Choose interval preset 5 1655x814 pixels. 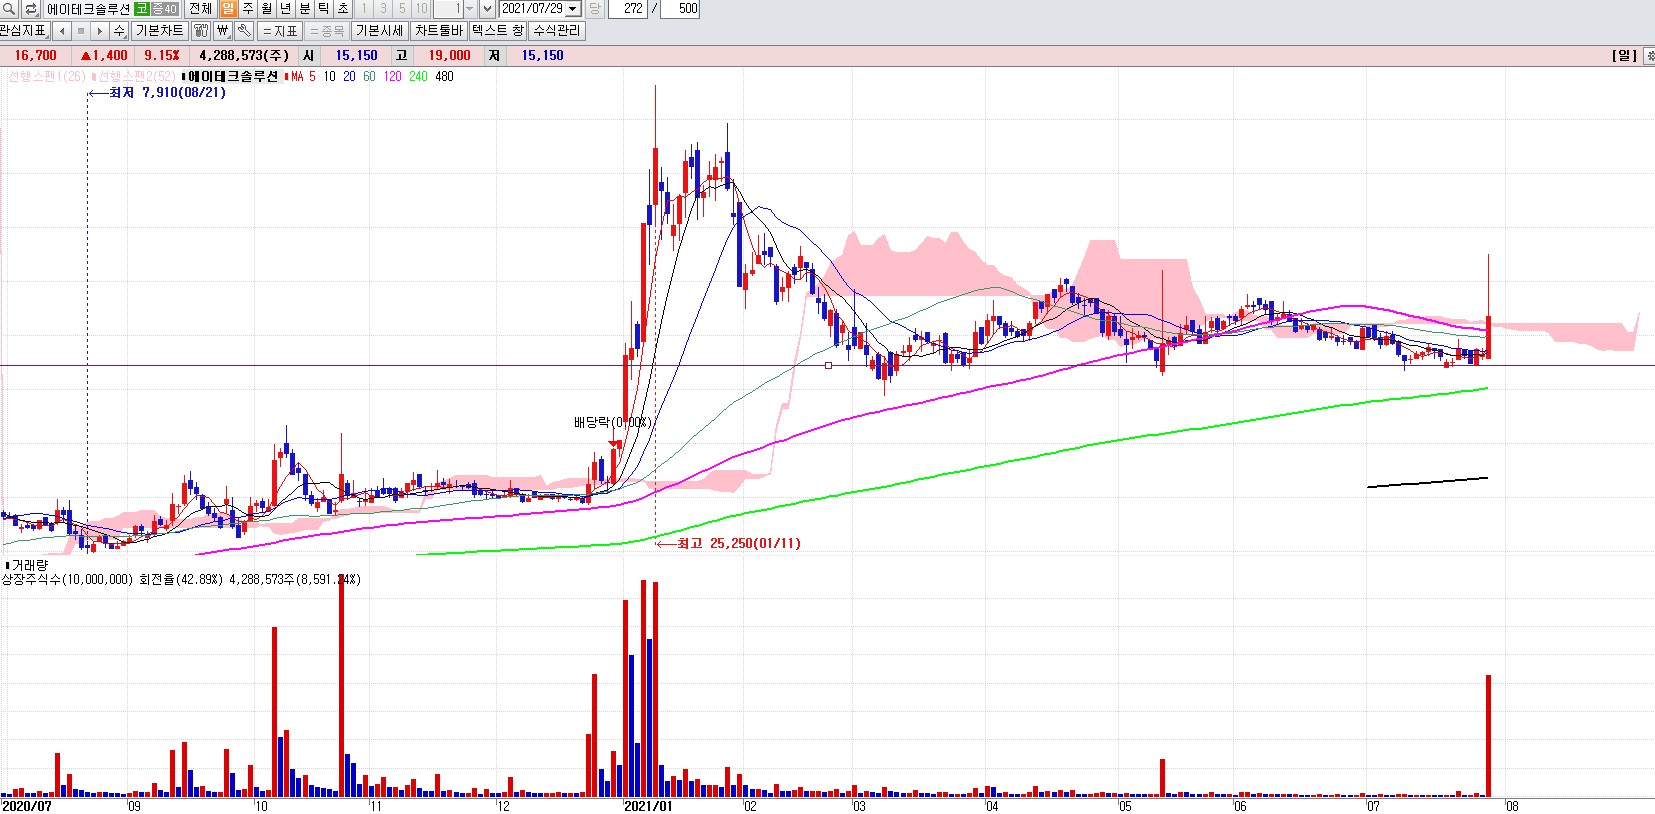(402, 9)
